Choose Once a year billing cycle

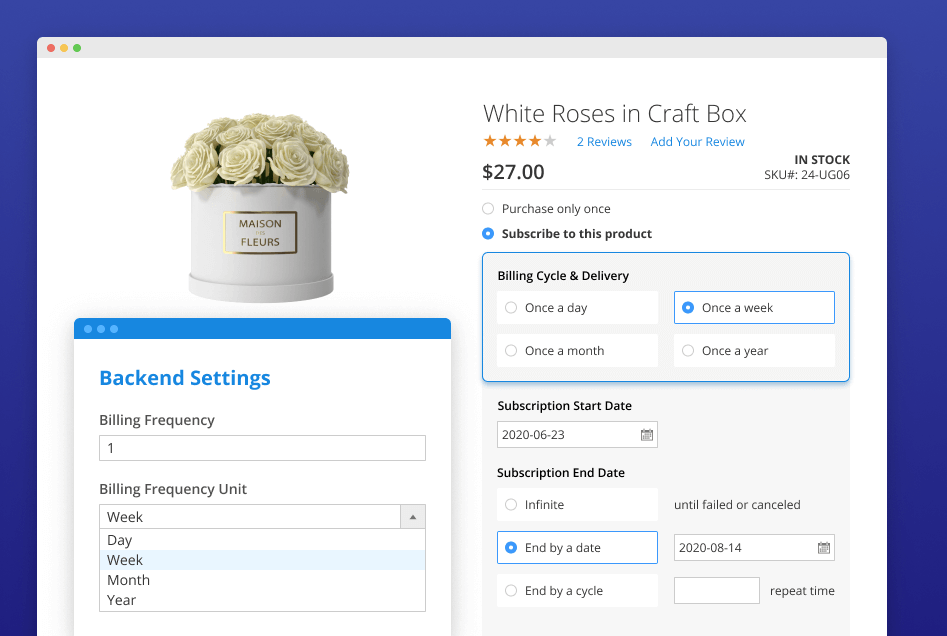click(688, 351)
